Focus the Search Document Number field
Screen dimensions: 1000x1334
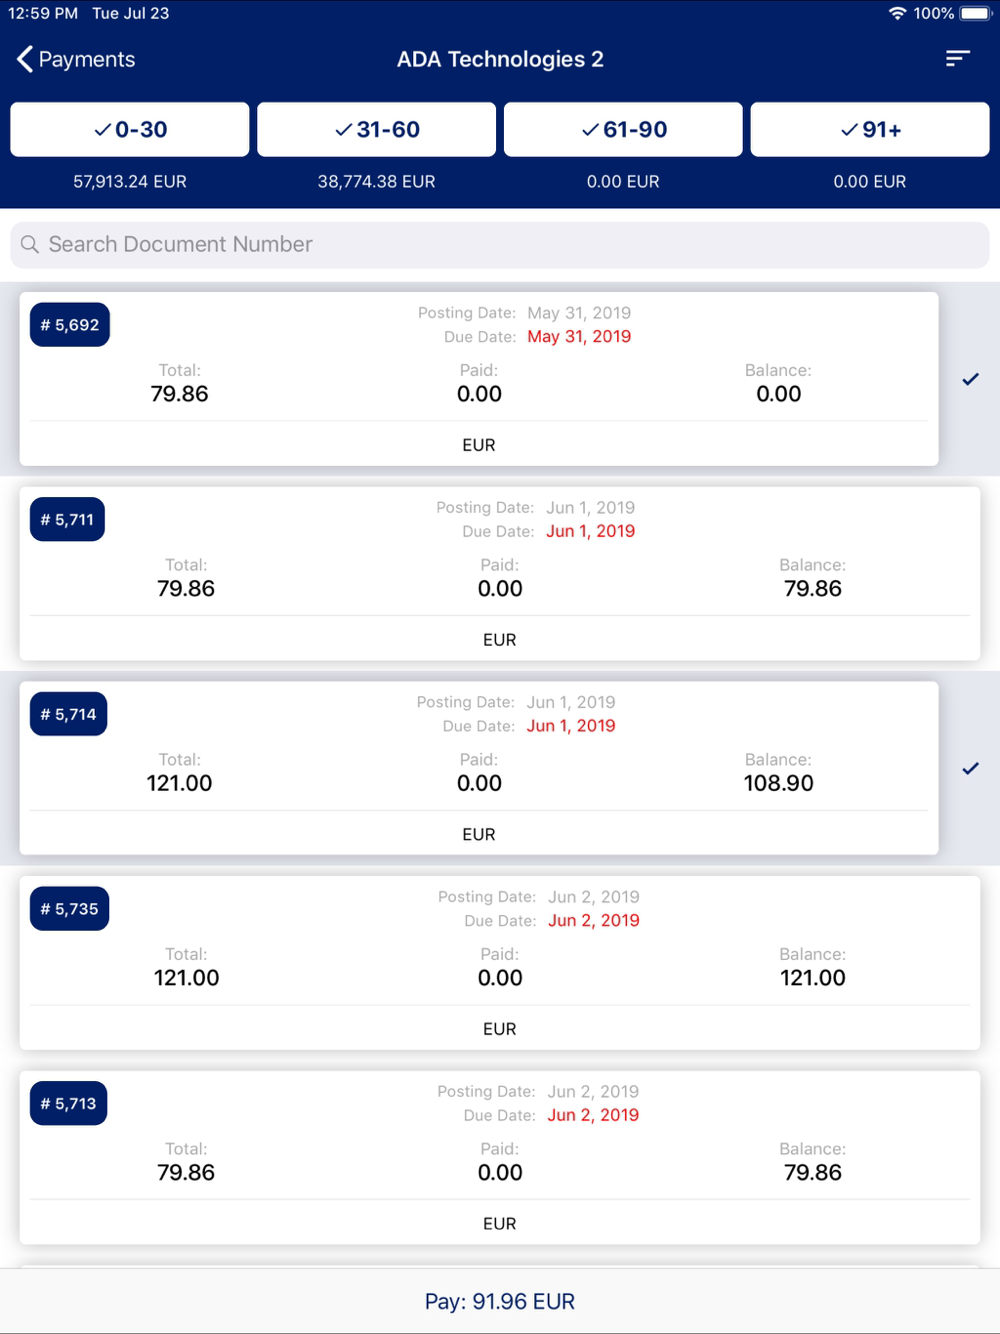500,245
